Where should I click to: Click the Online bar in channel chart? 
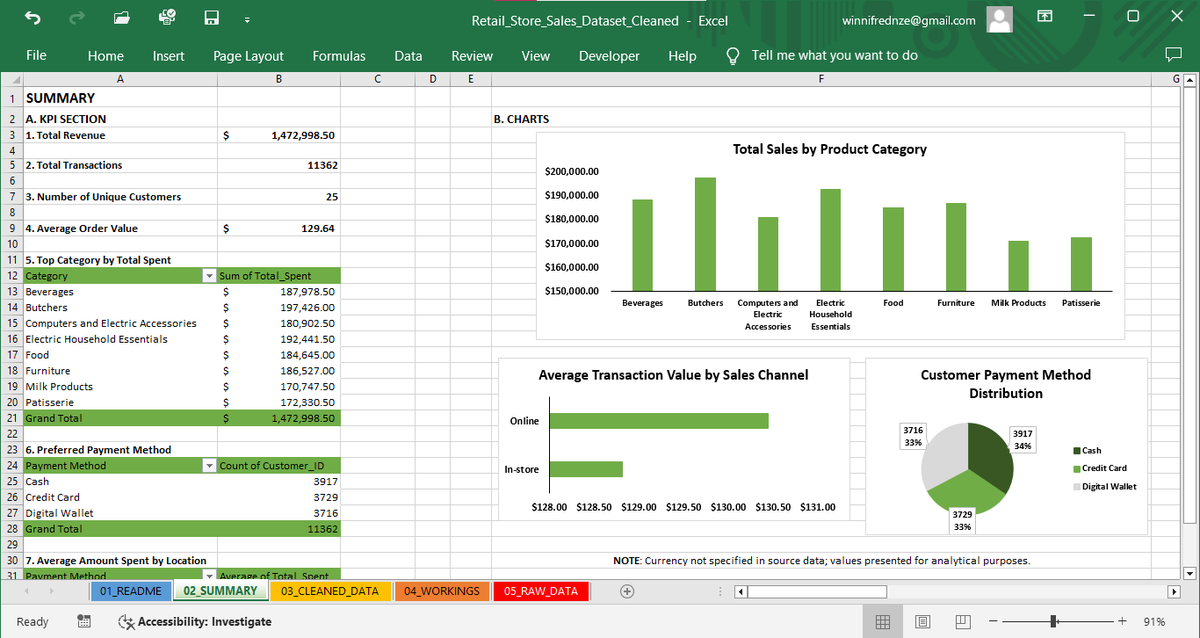click(x=659, y=420)
